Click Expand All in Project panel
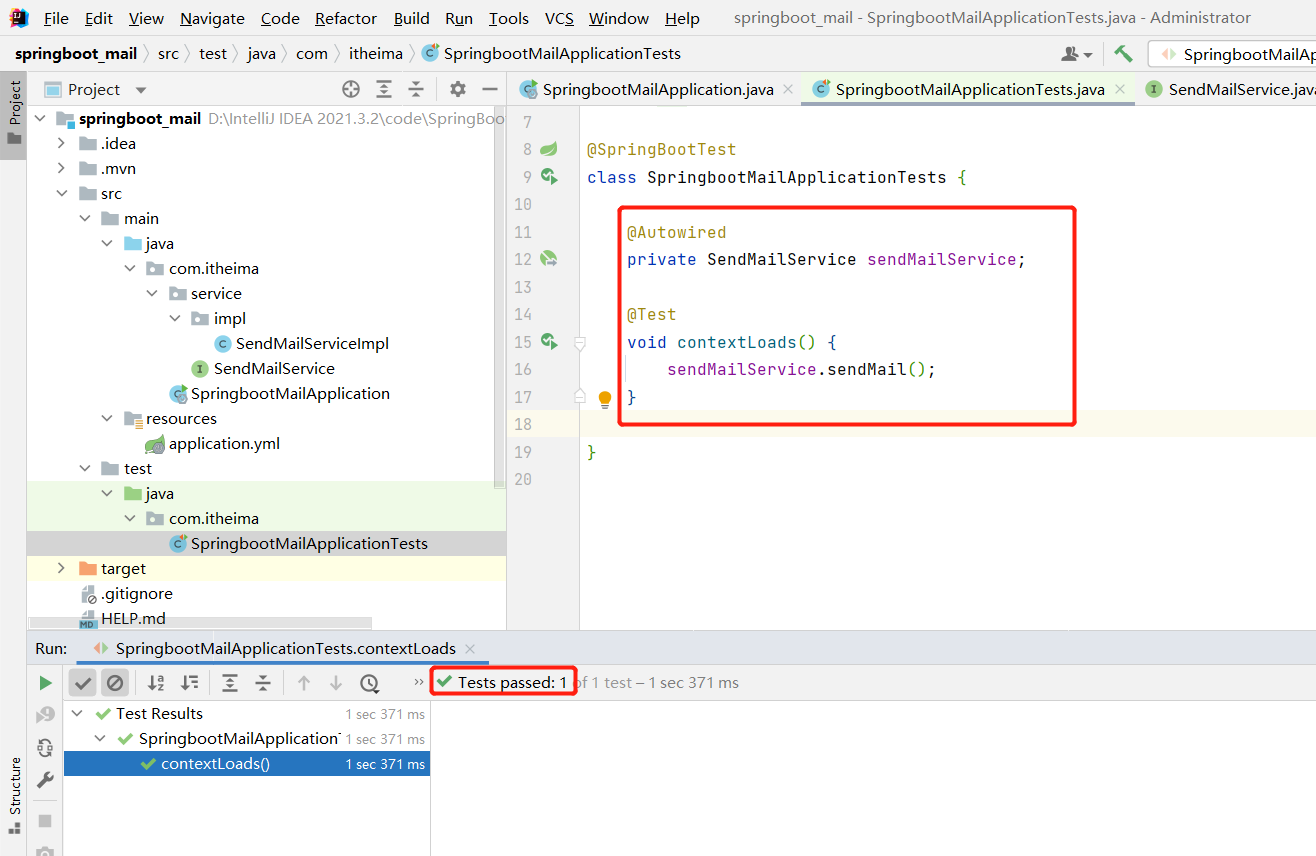 pyautogui.click(x=384, y=89)
